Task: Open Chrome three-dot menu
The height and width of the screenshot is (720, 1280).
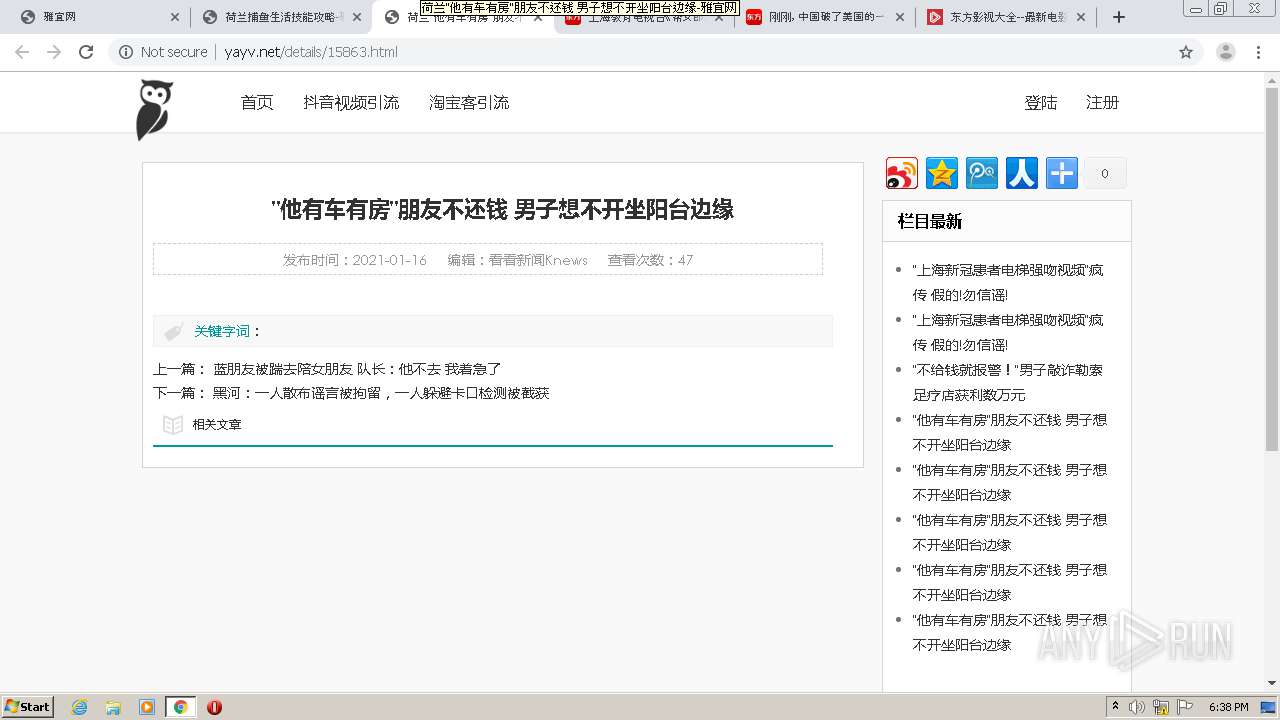Action: pos(1259,52)
